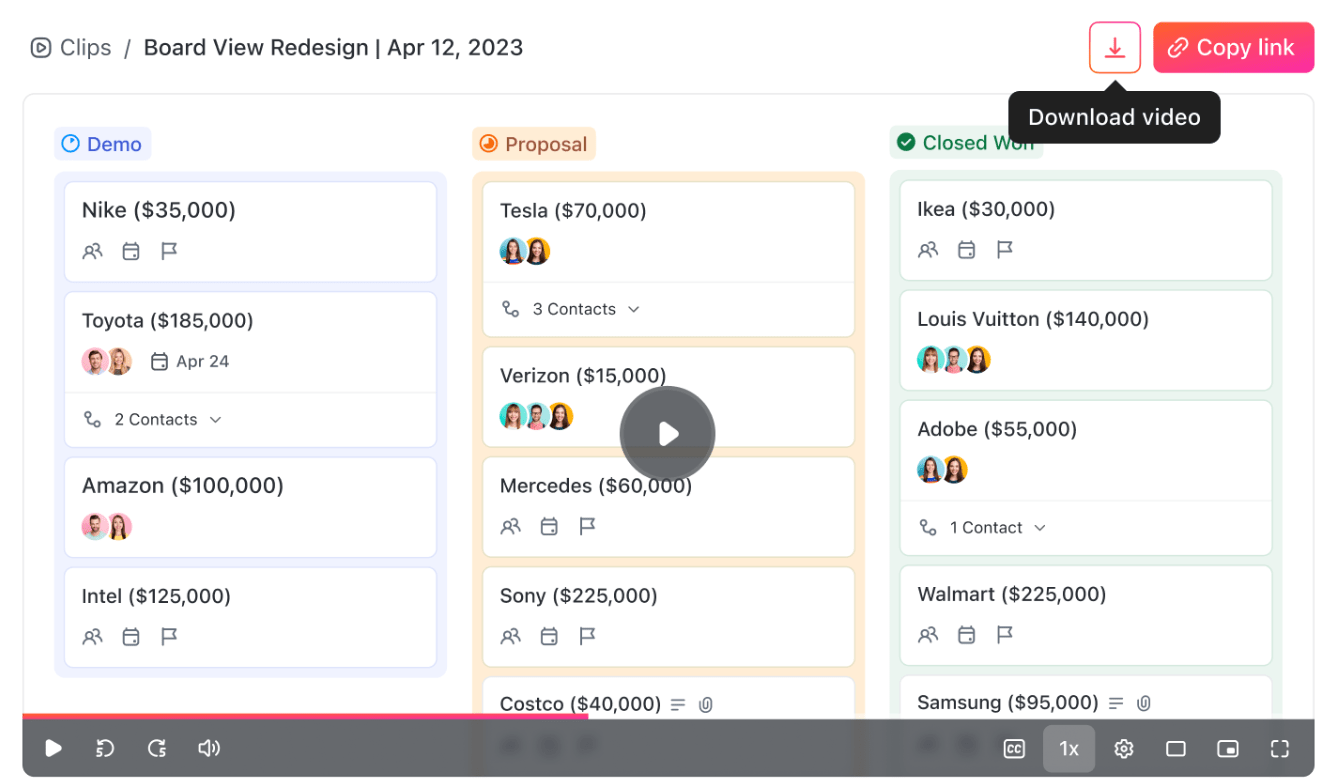Expand Toyota's 2 Contacts dropdown
Image resolution: width=1339 pixels, height=784 pixels.
[152, 420]
